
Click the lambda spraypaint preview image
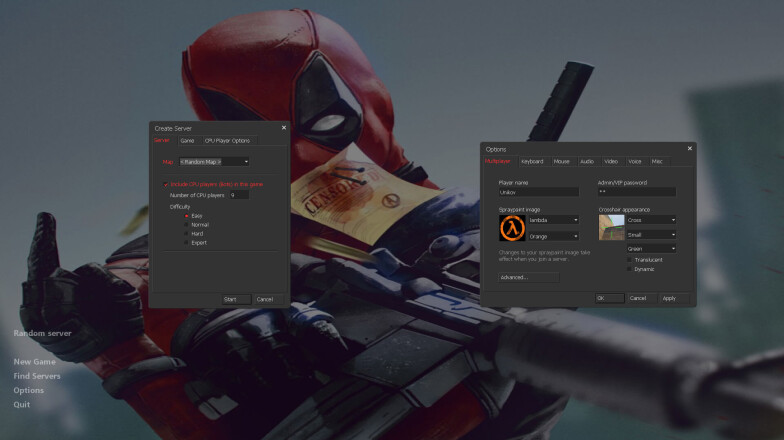[x=512, y=228]
